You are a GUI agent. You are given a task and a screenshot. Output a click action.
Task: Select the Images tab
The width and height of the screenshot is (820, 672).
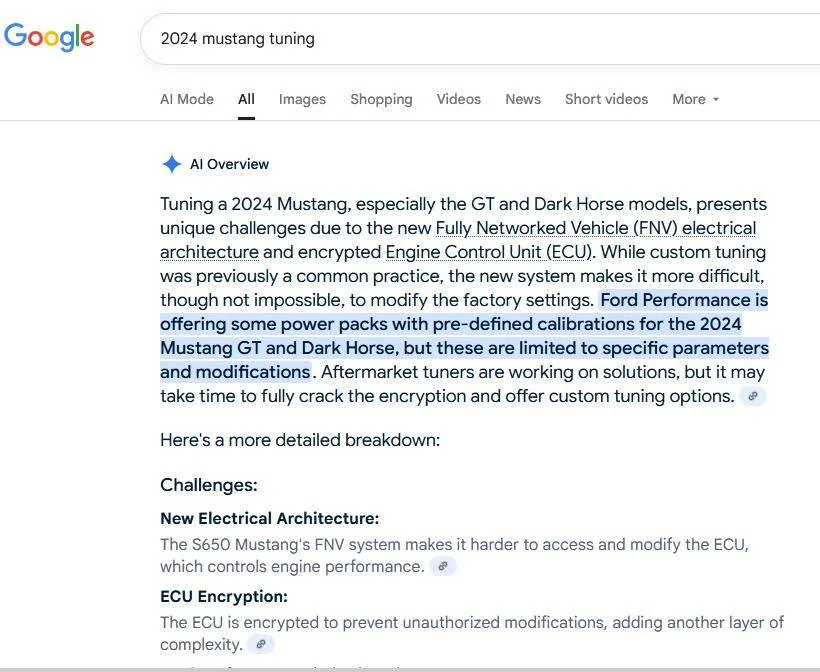(302, 99)
